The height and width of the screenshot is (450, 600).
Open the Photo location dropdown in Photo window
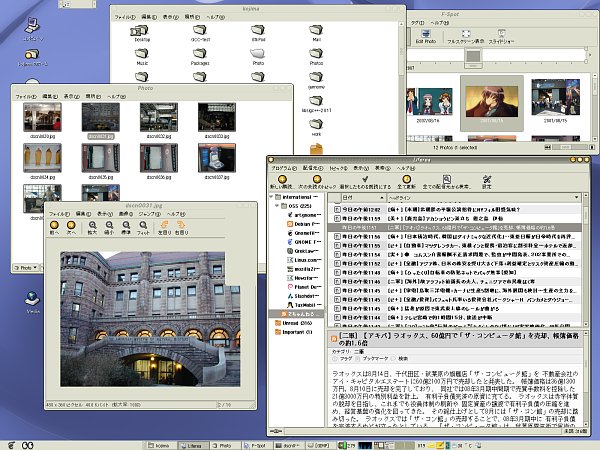pyautogui.click(x=26, y=267)
